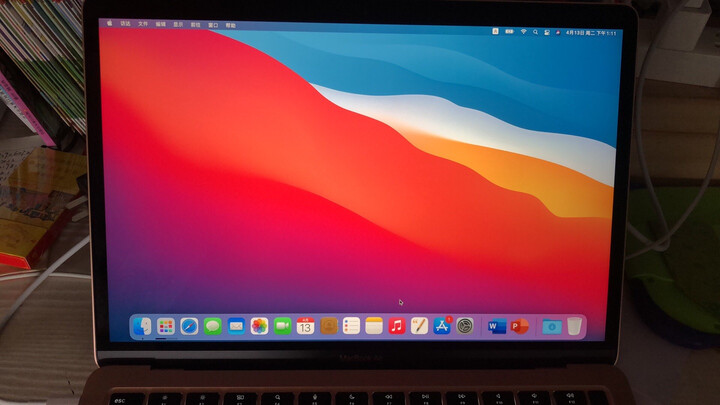Open the Mail app in the Dock
Screen dimensions: 720x405
pyautogui.click(x=236, y=326)
